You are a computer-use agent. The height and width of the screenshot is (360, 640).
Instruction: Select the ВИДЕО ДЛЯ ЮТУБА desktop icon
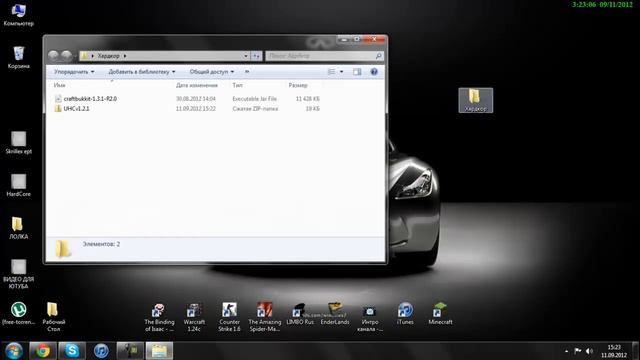click(x=18, y=274)
